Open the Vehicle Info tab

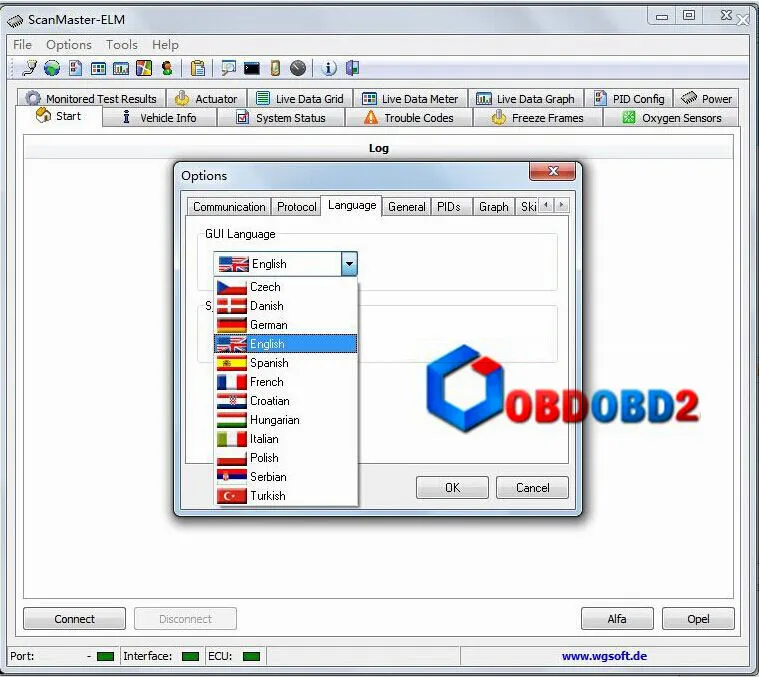tap(159, 118)
